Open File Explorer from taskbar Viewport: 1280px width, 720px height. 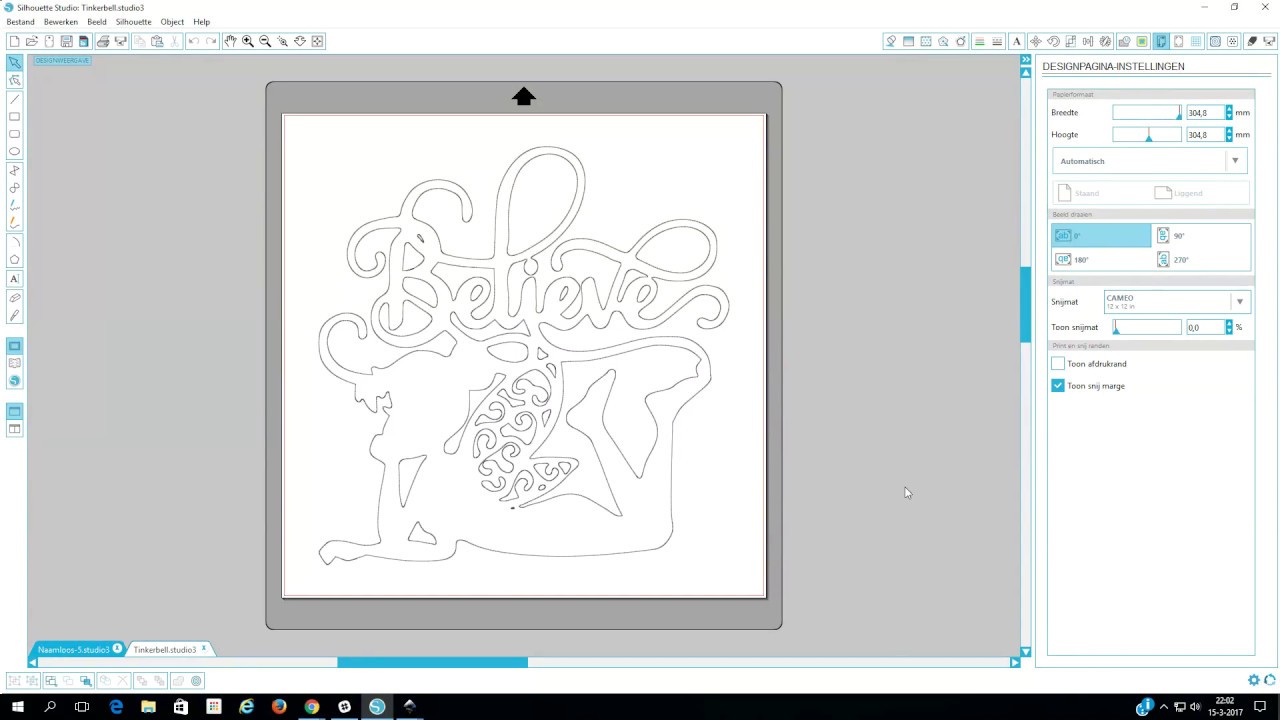coord(148,707)
